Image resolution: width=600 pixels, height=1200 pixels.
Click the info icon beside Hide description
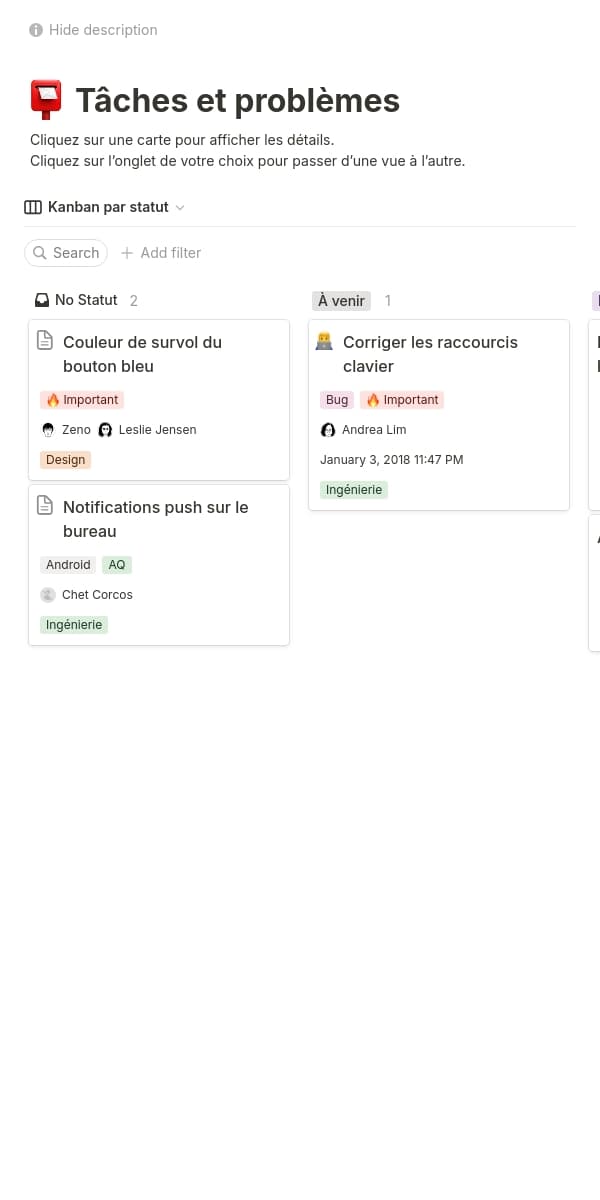coord(35,30)
